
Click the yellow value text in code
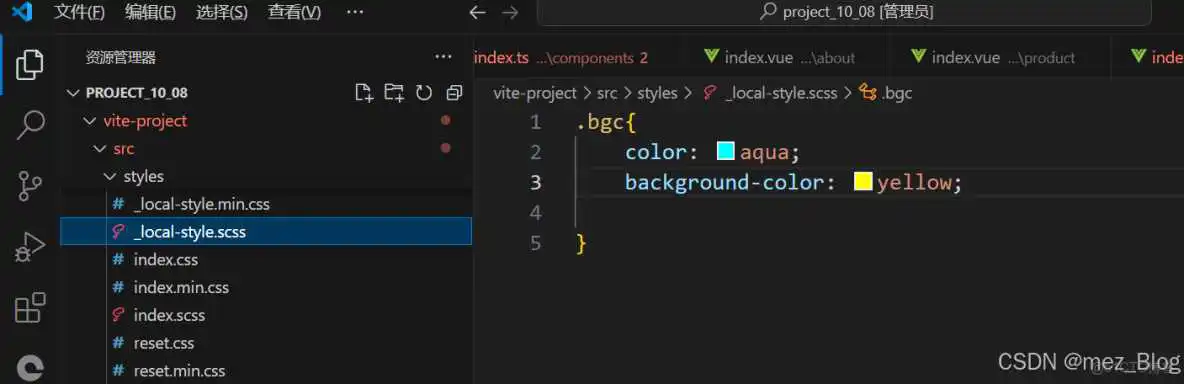click(x=914, y=183)
